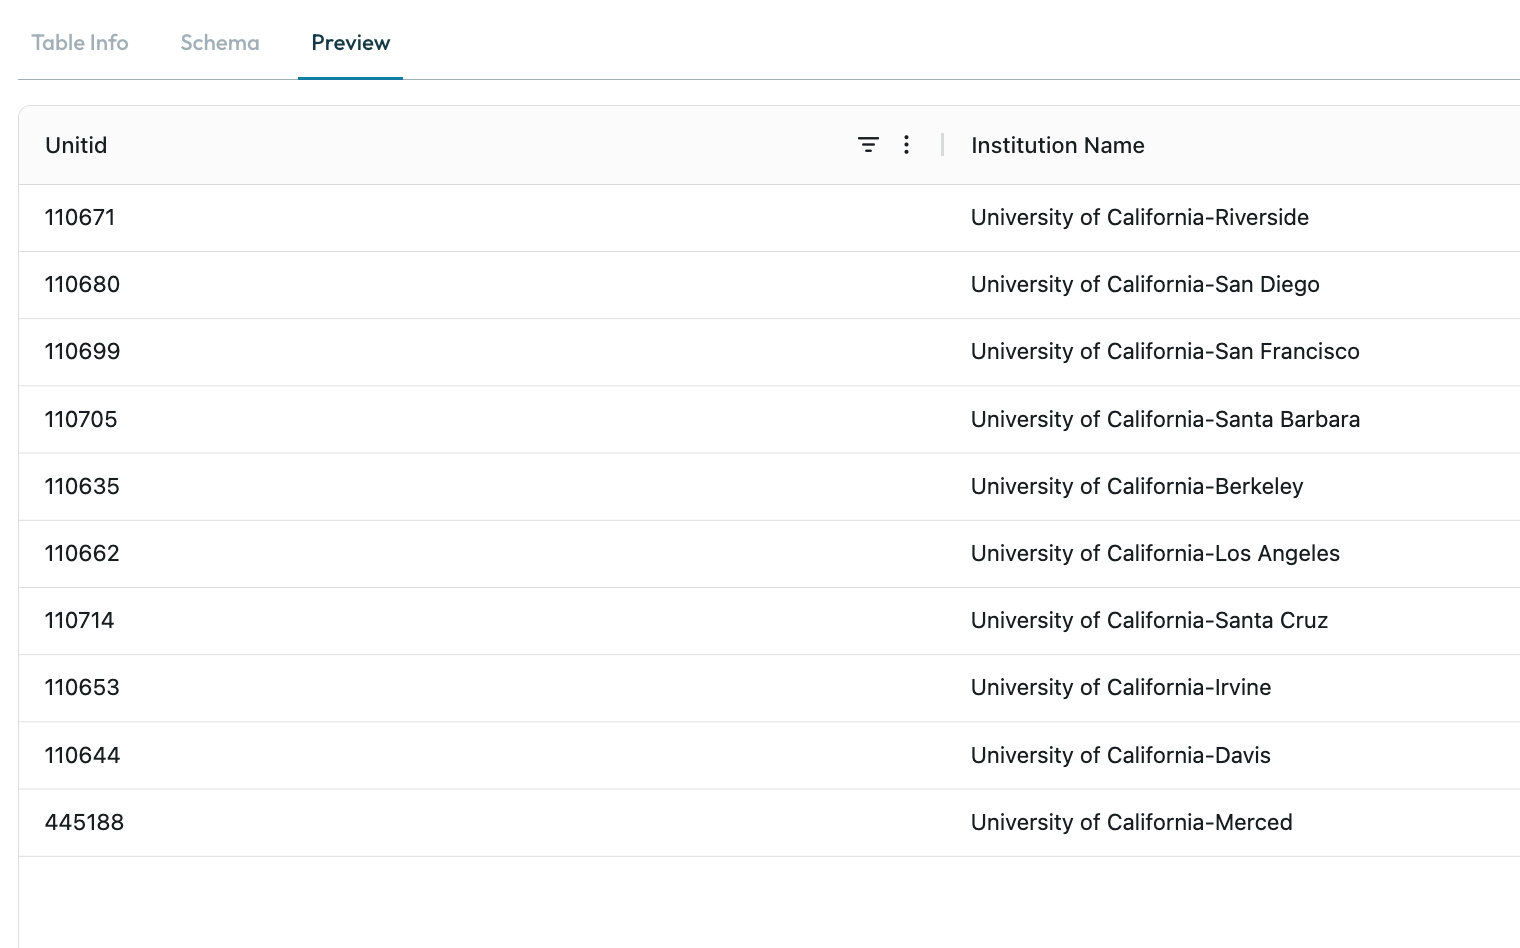The width and height of the screenshot is (1520, 948).
Task: Click University of California-Los Angeles cell
Action: pos(1232,554)
